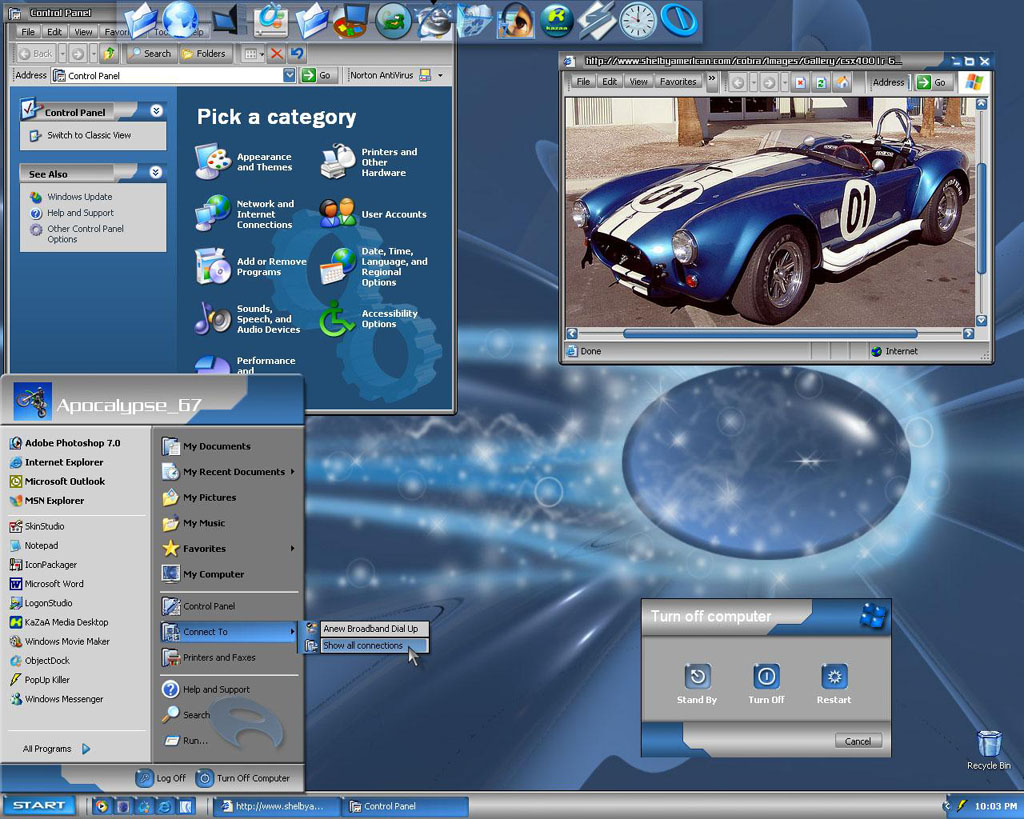Image resolution: width=1024 pixels, height=819 pixels.
Task: Open the clock icon in the top dock
Action: tap(637, 20)
